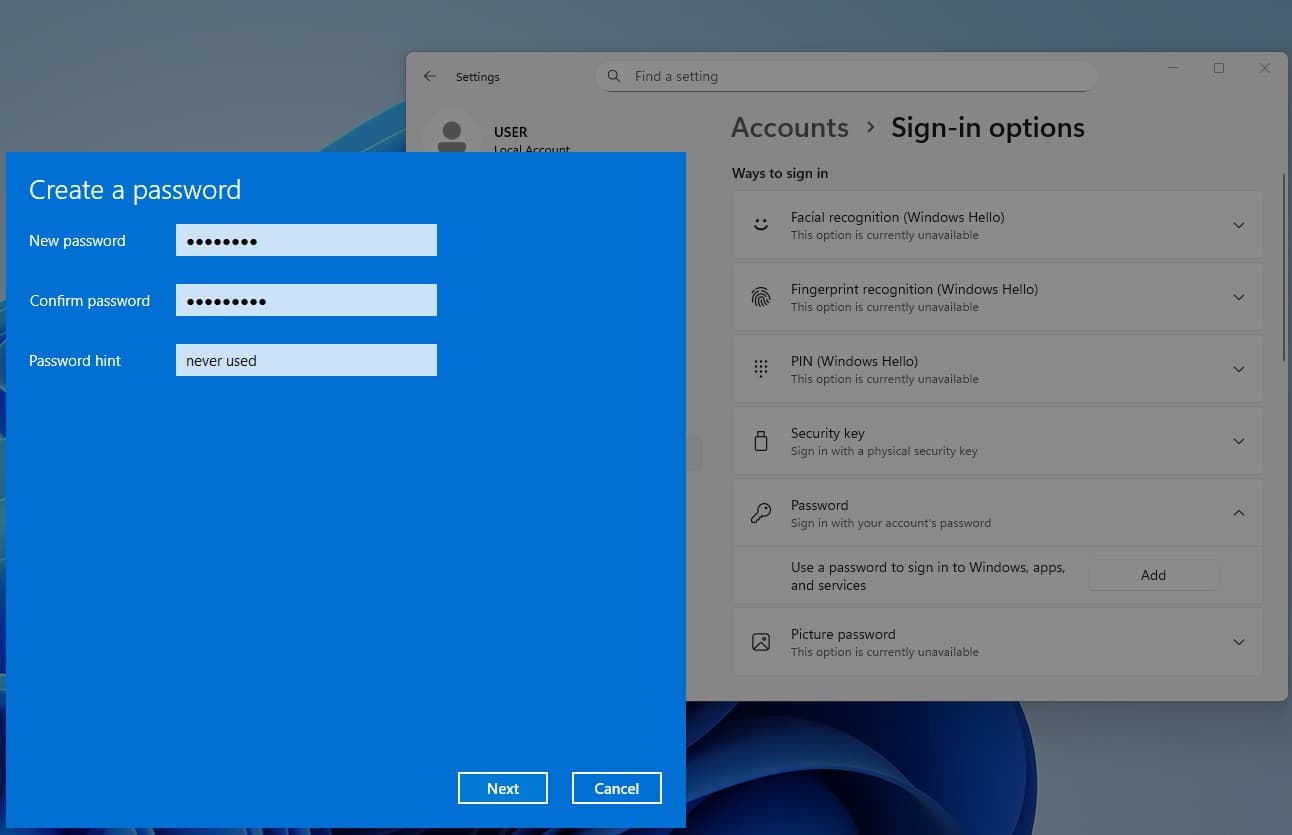This screenshot has width=1292, height=835.
Task: Cancel the Create a password dialog
Action: point(616,788)
